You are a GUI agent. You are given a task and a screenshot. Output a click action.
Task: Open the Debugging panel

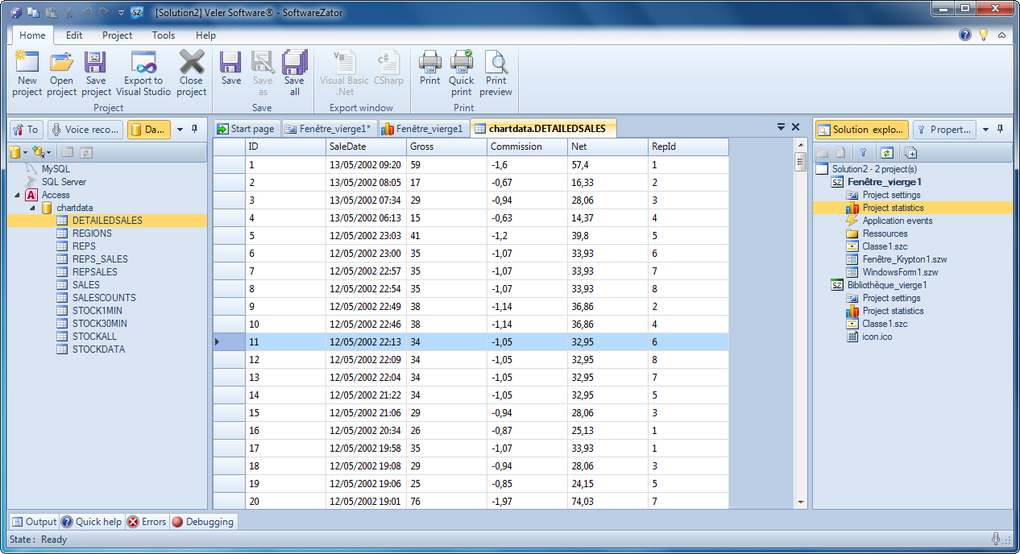tap(203, 521)
